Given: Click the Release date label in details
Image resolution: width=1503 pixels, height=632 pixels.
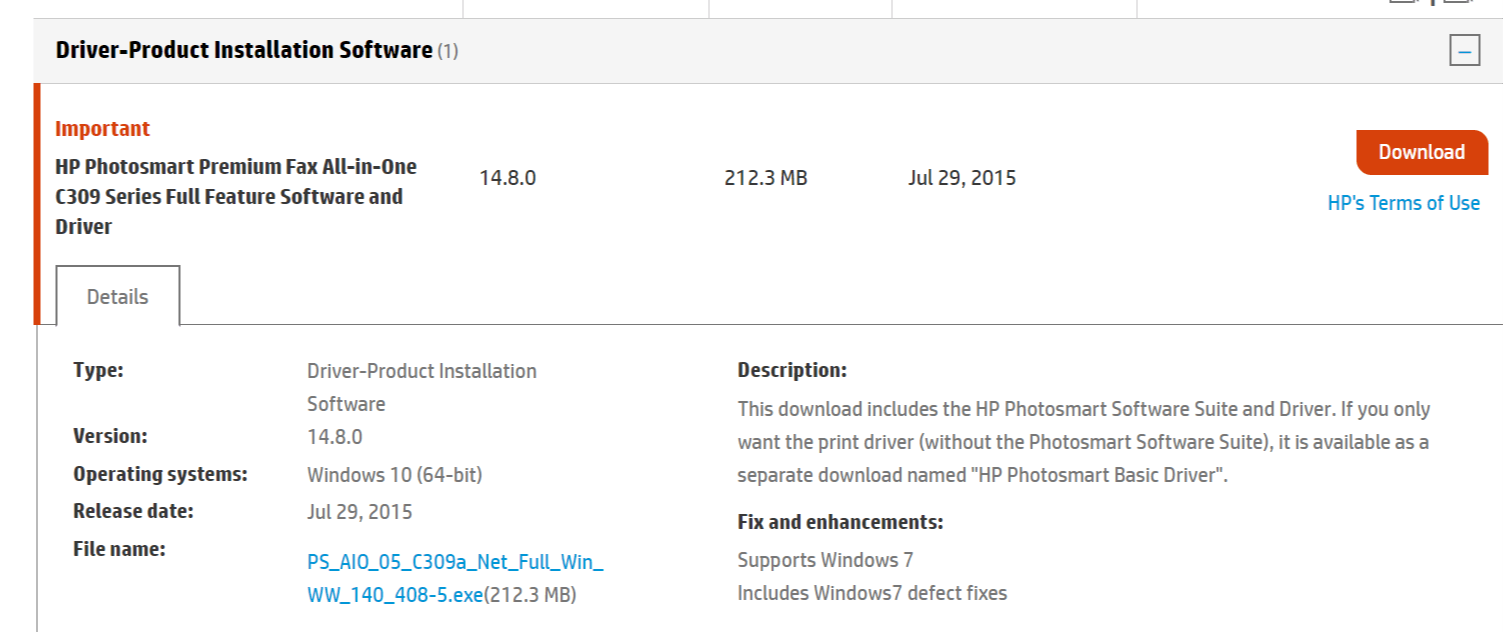Looking at the screenshot, I should click(133, 511).
